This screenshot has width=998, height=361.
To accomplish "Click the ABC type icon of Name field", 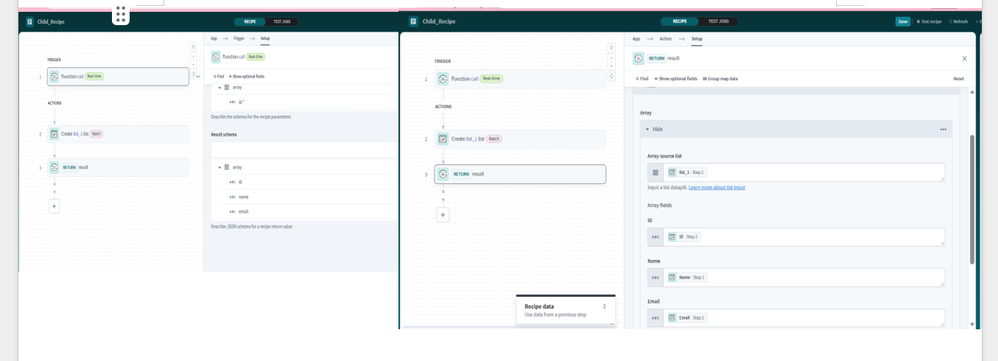I will click(656, 278).
